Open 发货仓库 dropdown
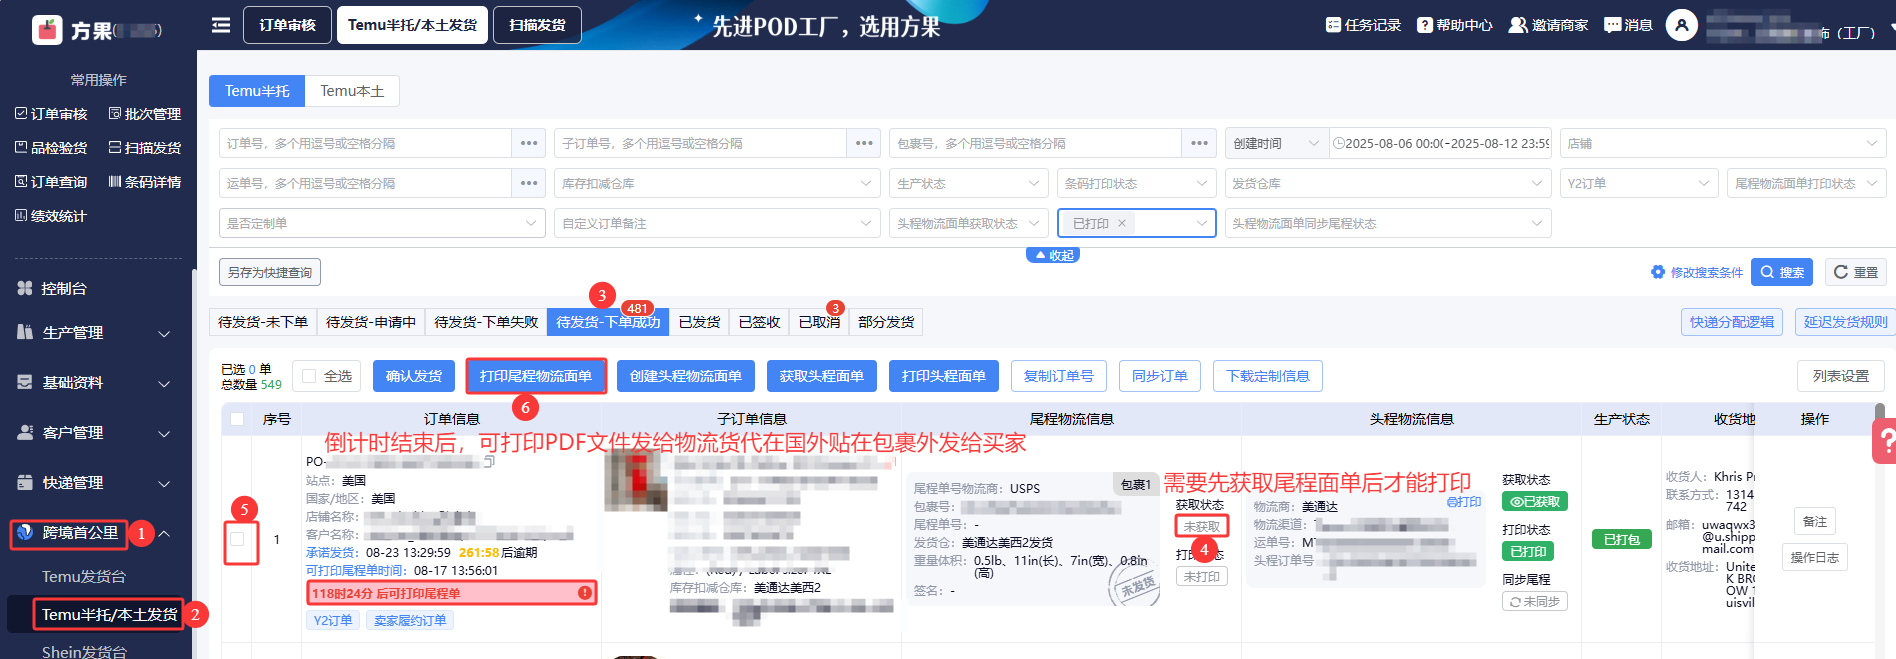Image resolution: width=1896 pixels, height=659 pixels. click(x=1388, y=183)
